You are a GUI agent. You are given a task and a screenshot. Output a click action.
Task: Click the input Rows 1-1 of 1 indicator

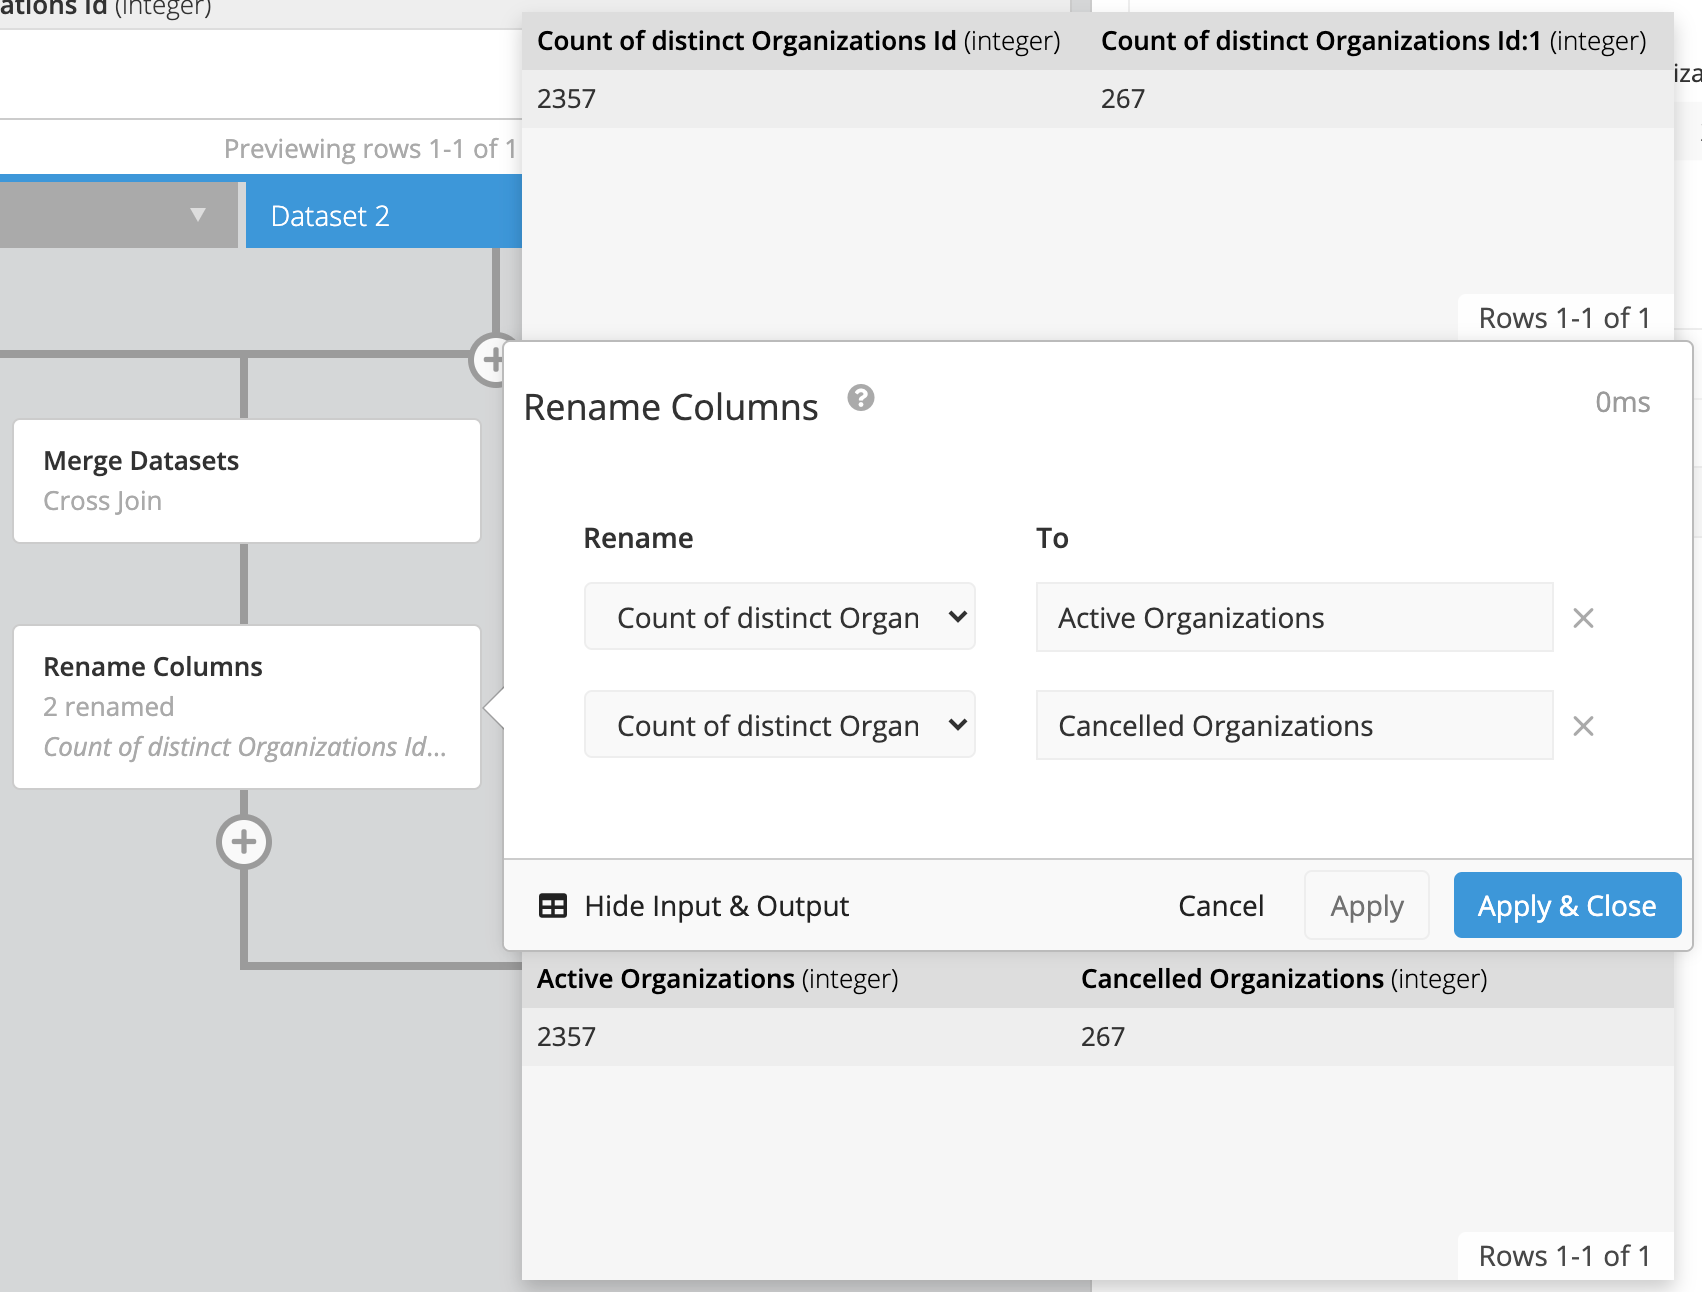point(1564,318)
